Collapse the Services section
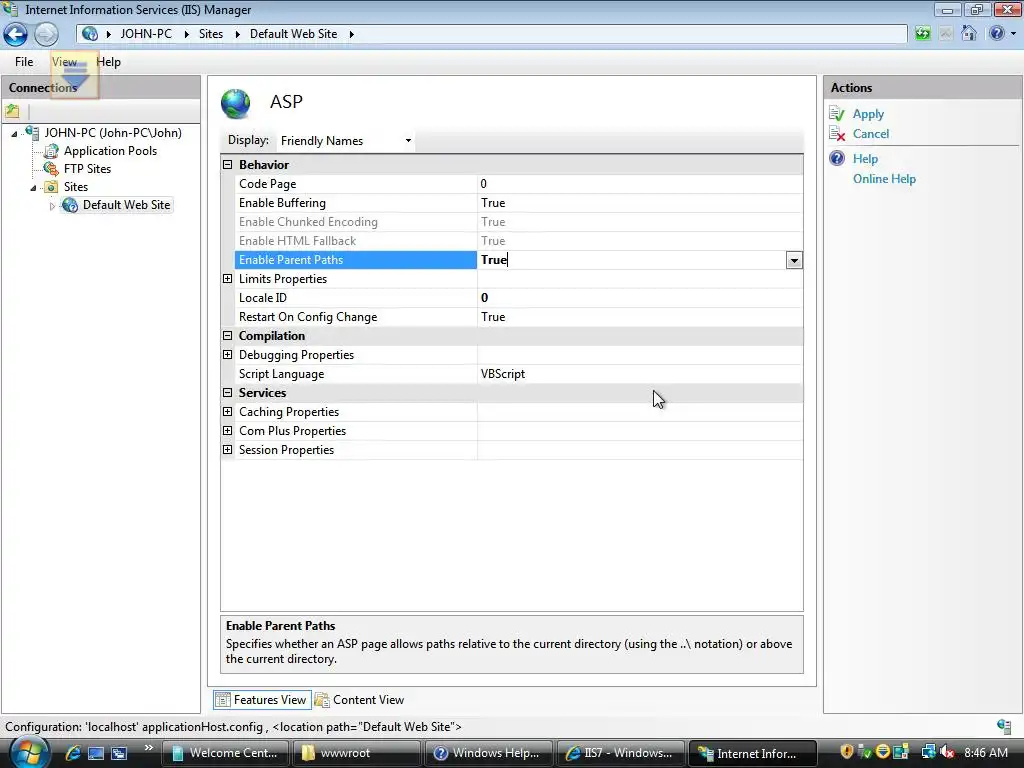1024x768 pixels. (227, 392)
